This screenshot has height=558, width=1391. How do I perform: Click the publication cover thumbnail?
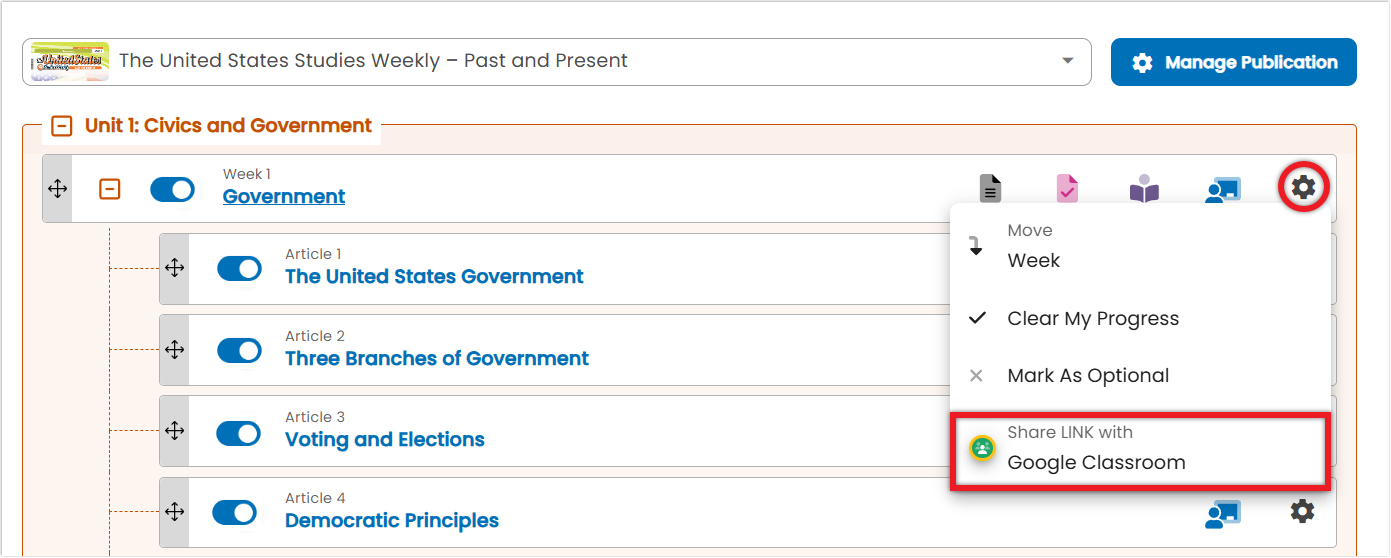tap(70, 61)
